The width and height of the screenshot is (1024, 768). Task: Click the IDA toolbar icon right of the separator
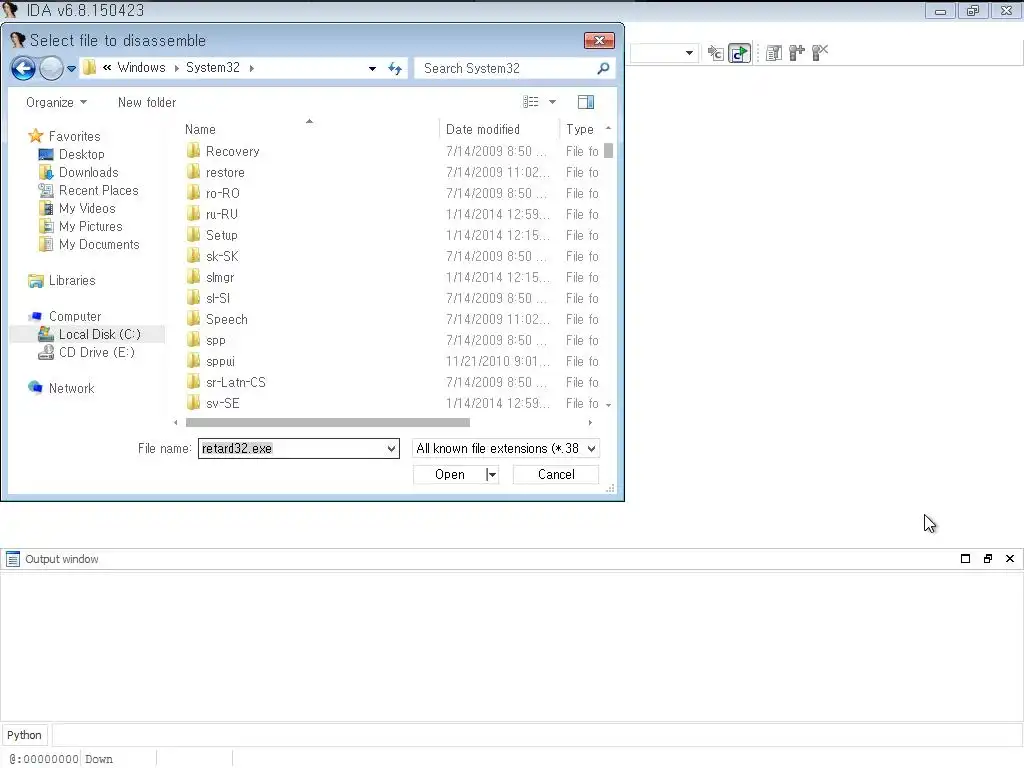pyautogui.click(x=774, y=53)
